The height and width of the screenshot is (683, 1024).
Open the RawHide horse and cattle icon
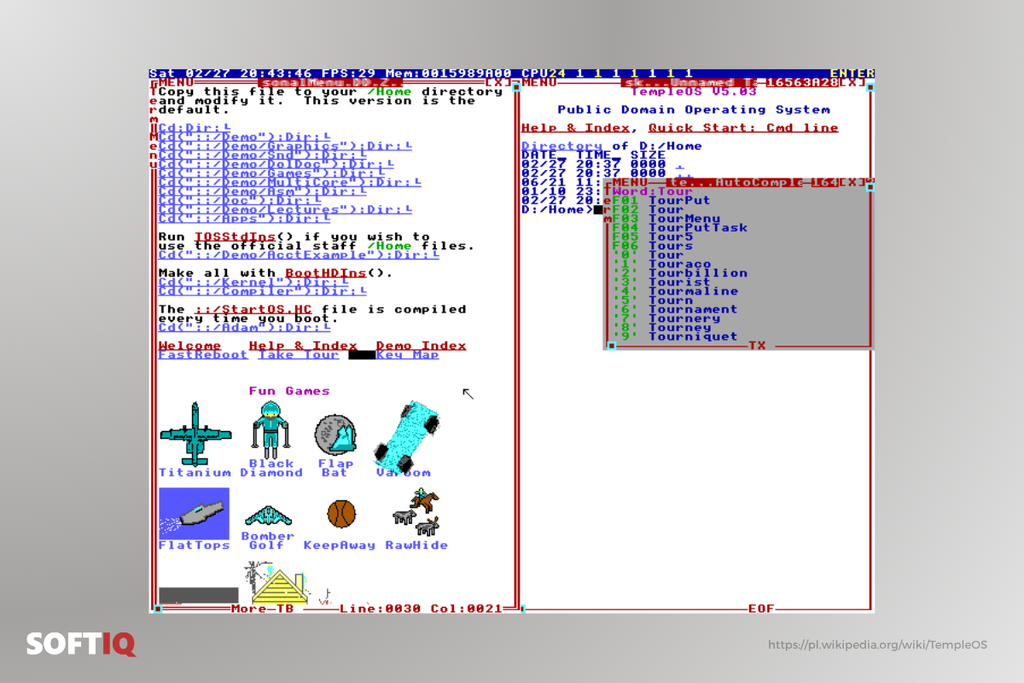coord(417,513)
